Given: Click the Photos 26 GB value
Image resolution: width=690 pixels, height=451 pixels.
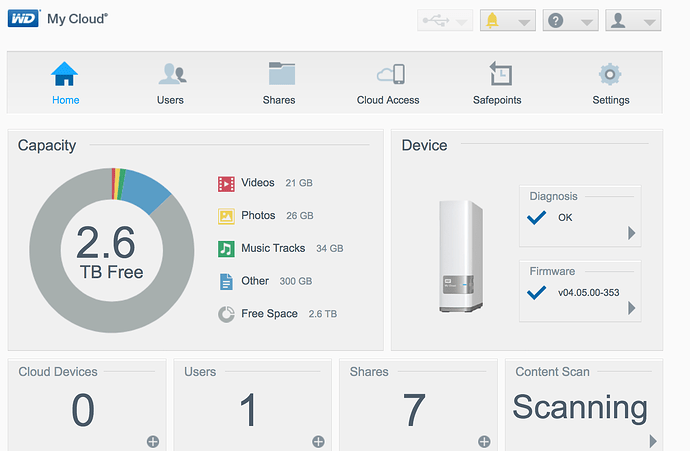Looking at the screenshot, I should coord(300,216).
